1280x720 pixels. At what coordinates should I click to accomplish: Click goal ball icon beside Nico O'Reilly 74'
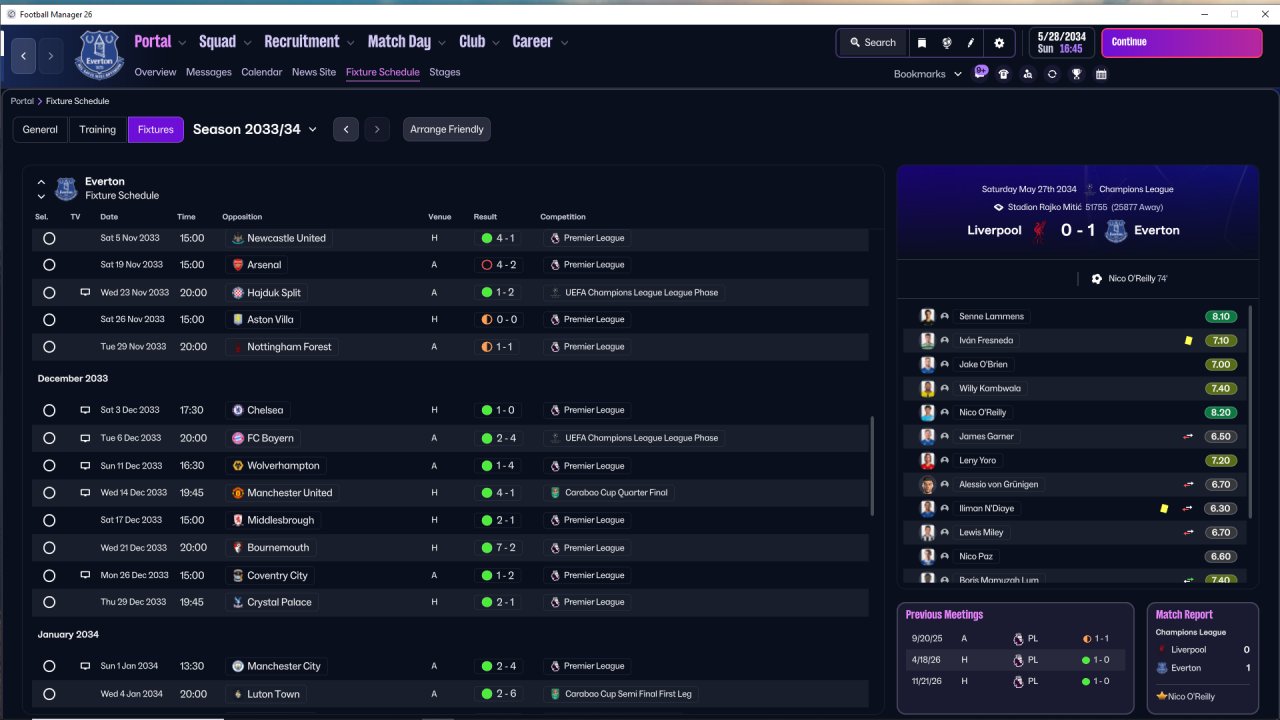[x=1097, y=279]
